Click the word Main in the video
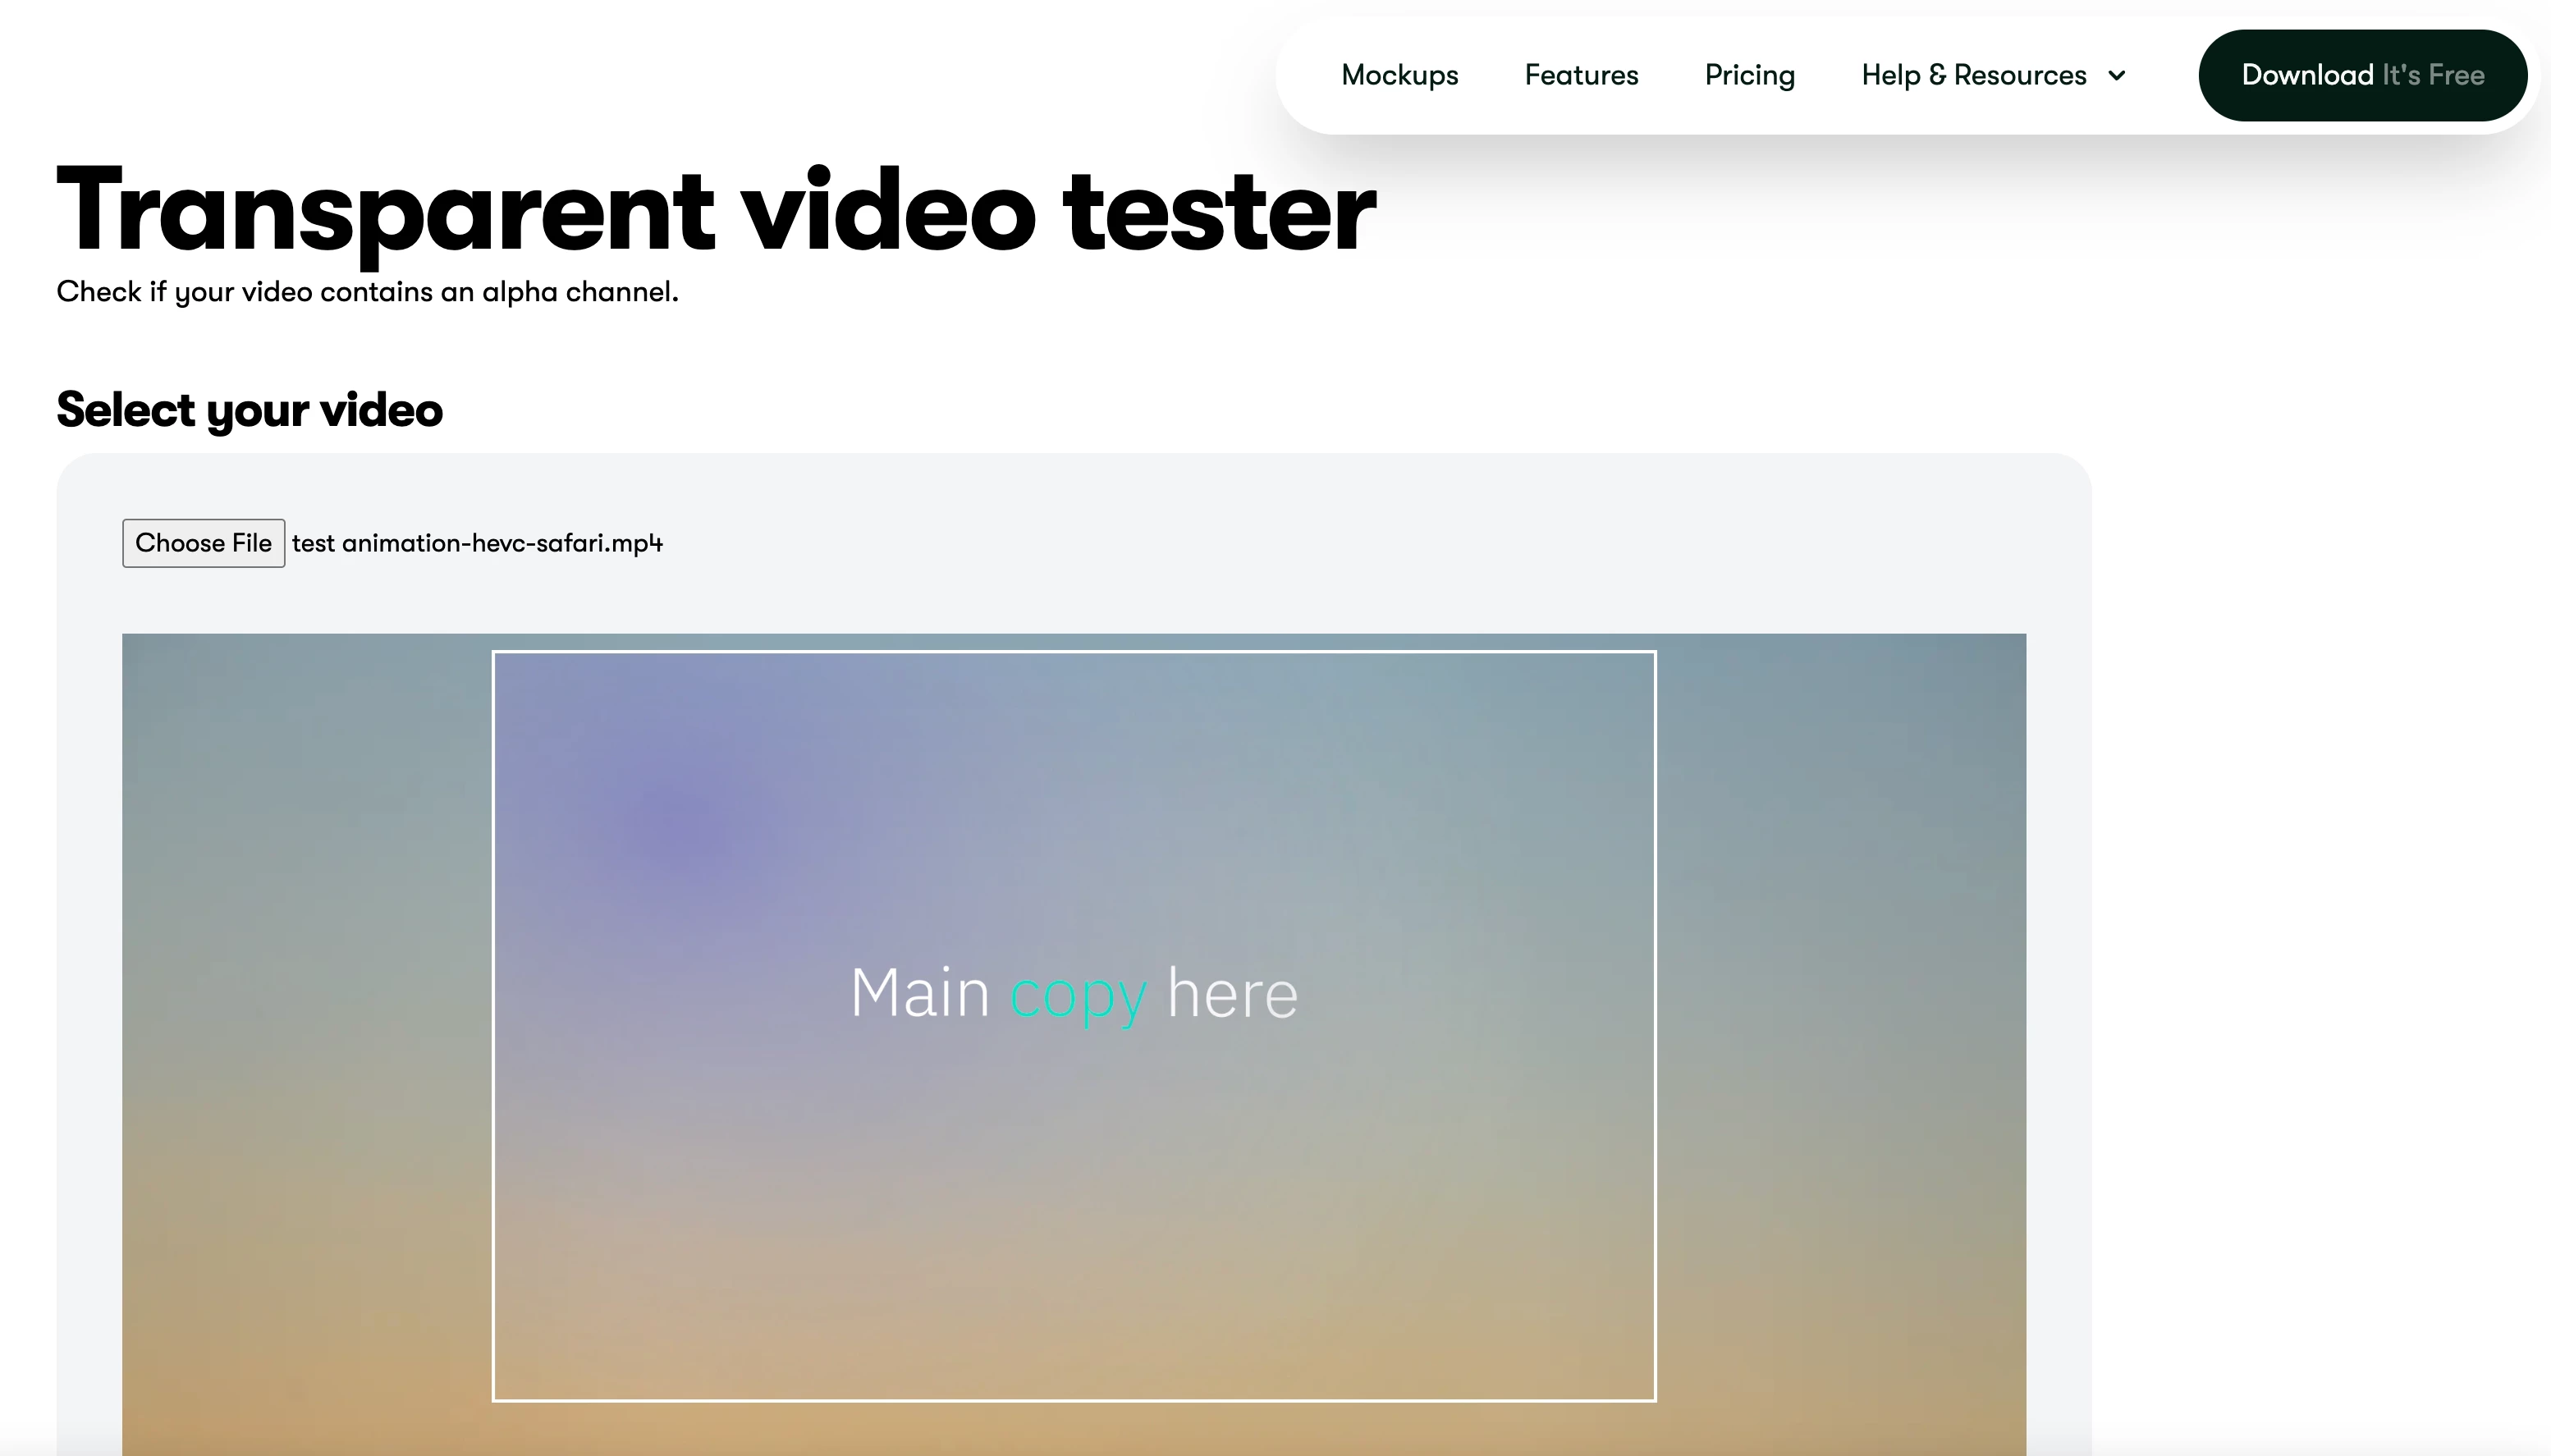 (919, 993)
